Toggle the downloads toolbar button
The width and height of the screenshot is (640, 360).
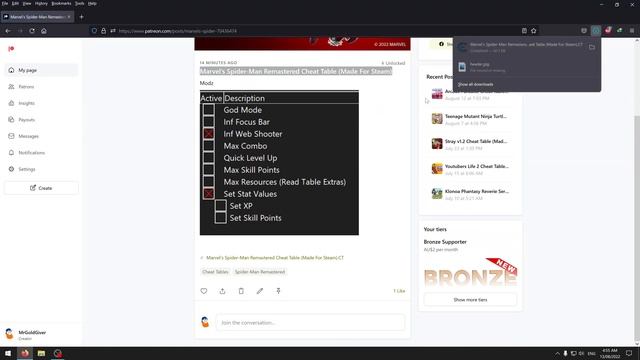click(596, 31)
